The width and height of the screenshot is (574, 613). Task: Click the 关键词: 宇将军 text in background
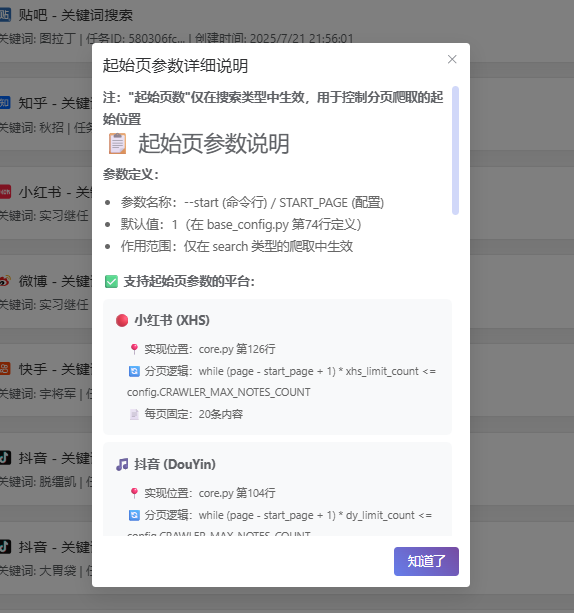[x=38, y=394]
